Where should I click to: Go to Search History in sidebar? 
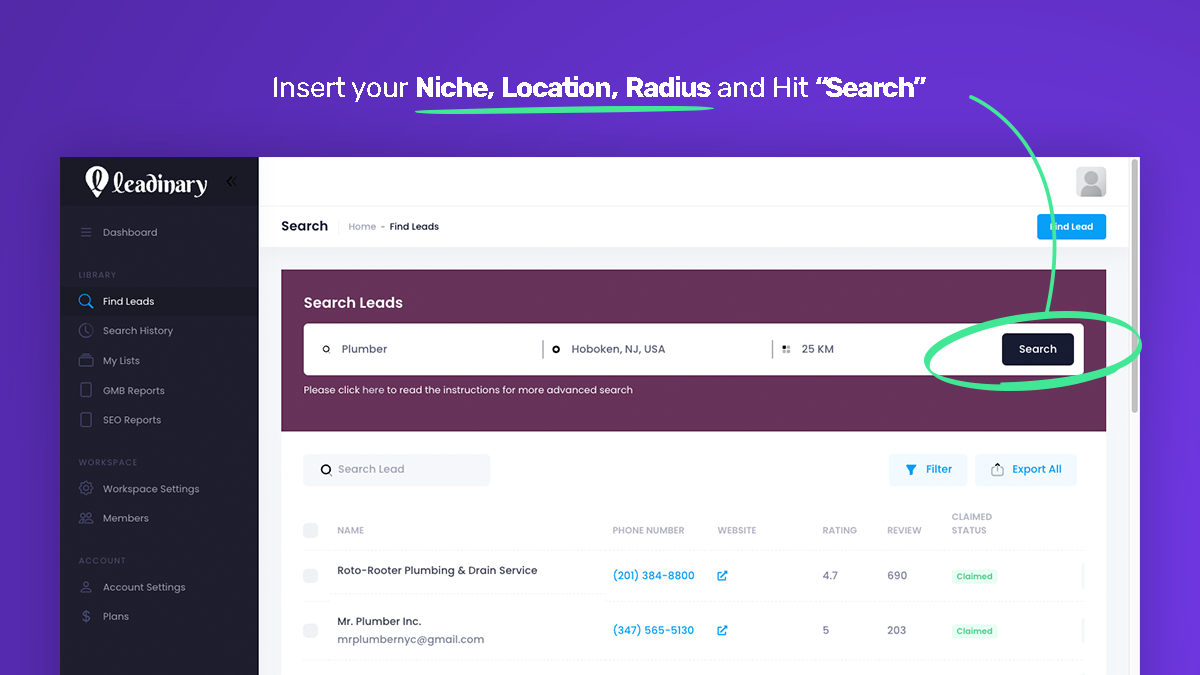click(137, 331)
